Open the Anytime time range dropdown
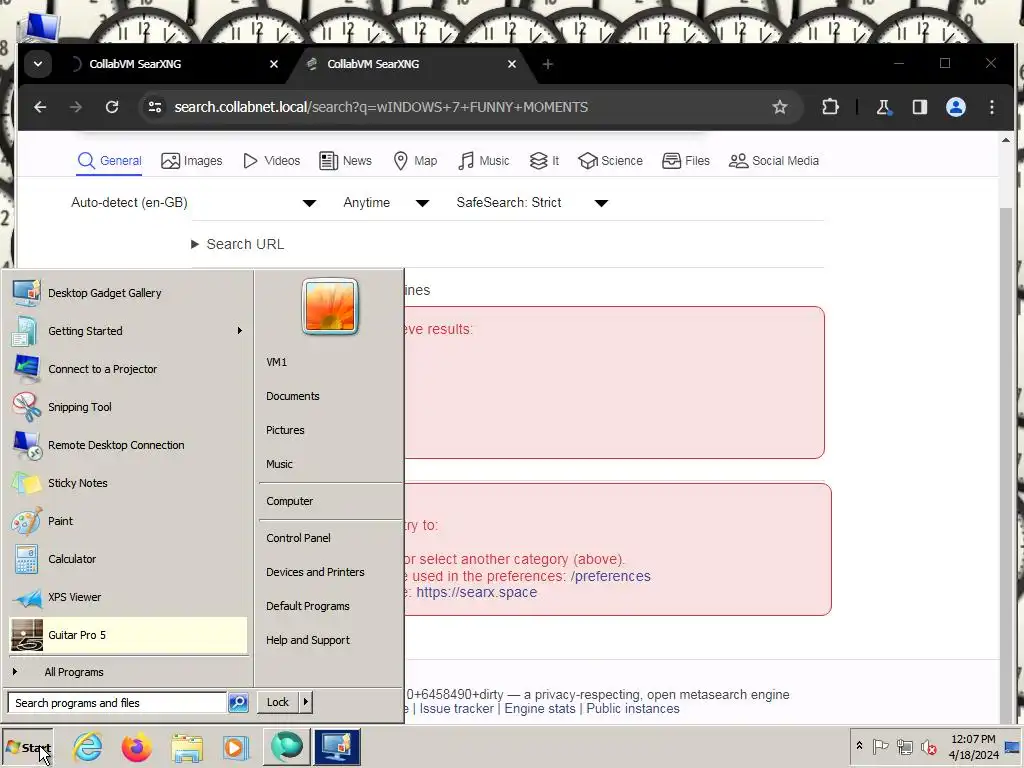The image size is (1024, 768). pos(386,202)
